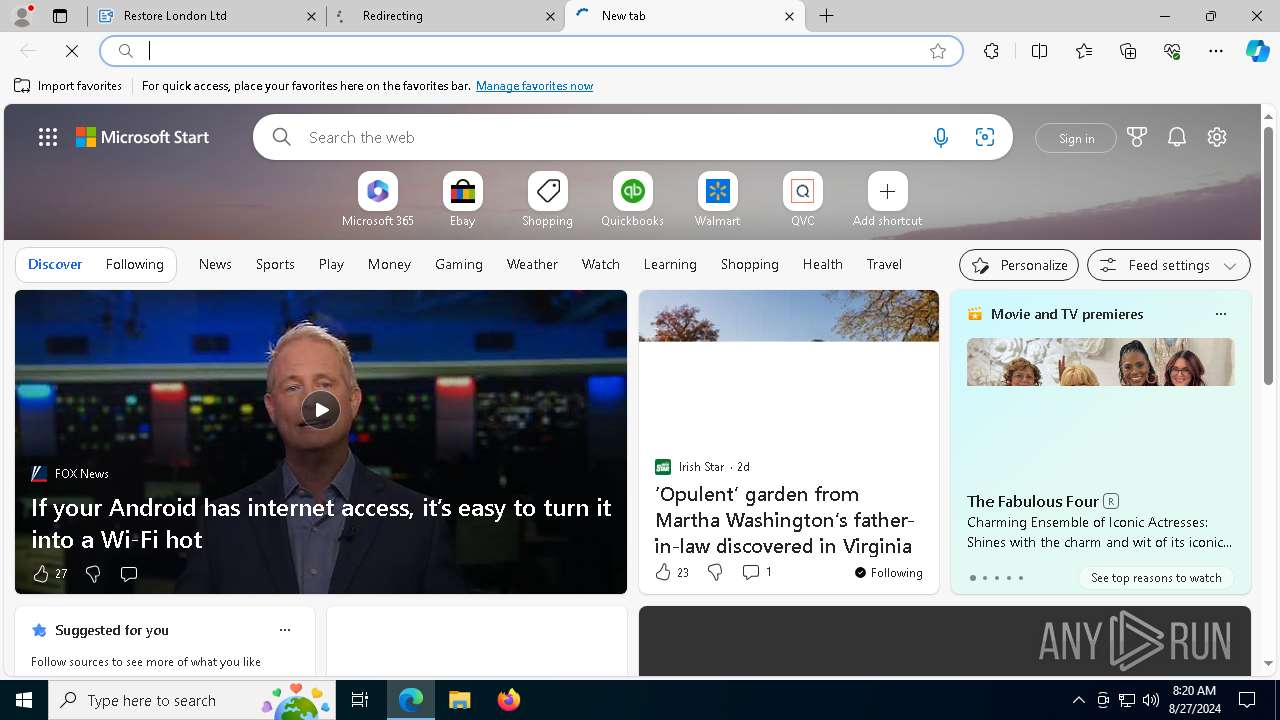The width and height of the screenshot is (1280, 720).
Task: Like the Irish Star article
Action: click(x=663, y=572)
